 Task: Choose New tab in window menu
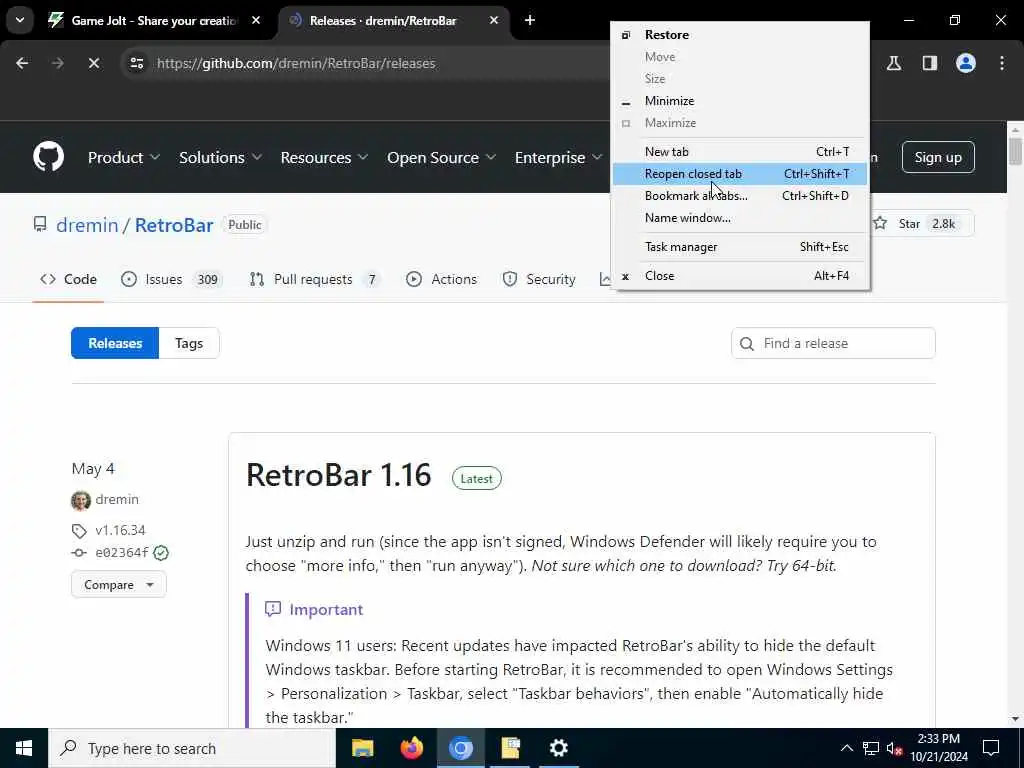pyautogui.click(x=741, y=152)
